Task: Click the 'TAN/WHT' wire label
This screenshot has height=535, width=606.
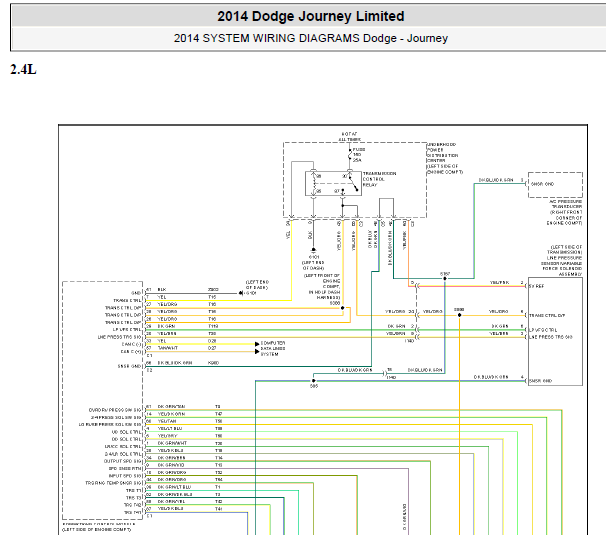Action: (x=168, y=348)
